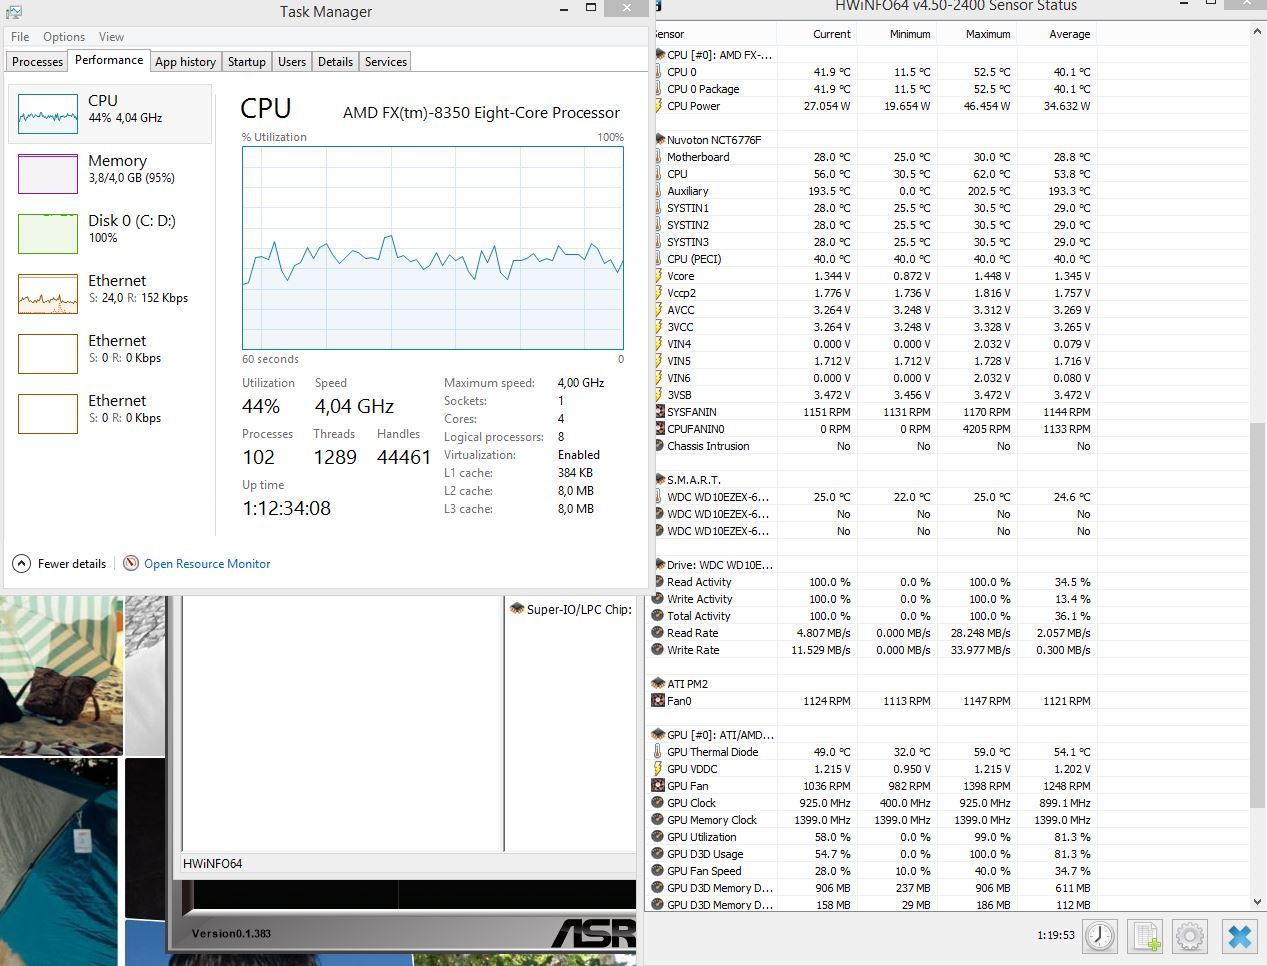Click the Task Manager title bar icon
This screenshot has width=1267, height=966.
[13, 11]
